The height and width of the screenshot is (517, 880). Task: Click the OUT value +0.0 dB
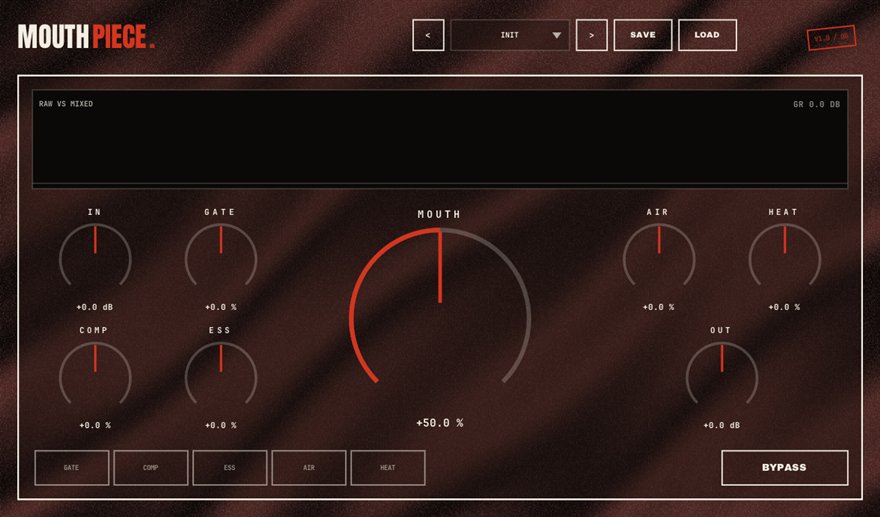point(721,426)
